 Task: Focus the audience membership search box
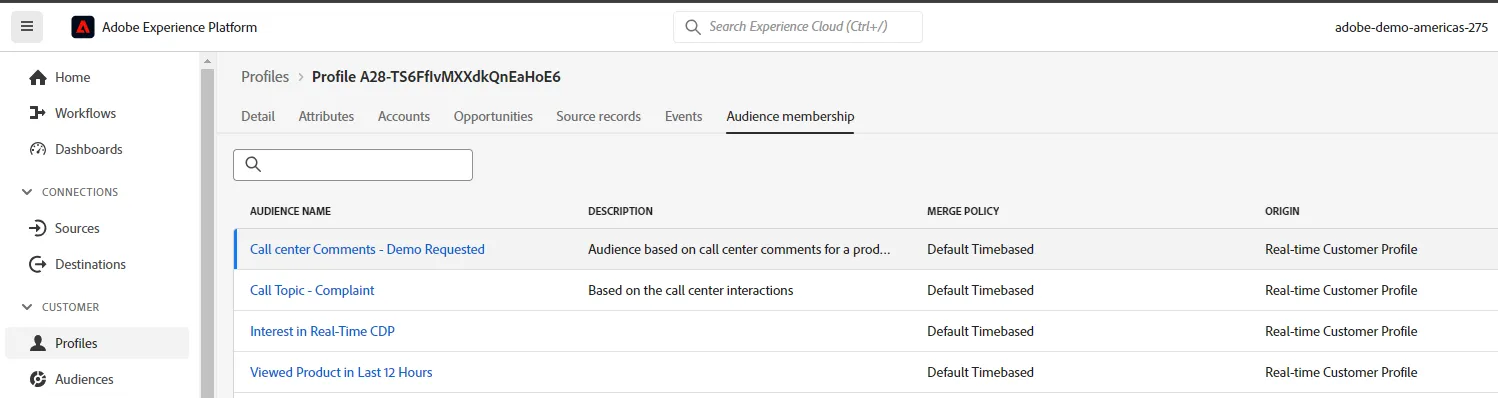353,165
